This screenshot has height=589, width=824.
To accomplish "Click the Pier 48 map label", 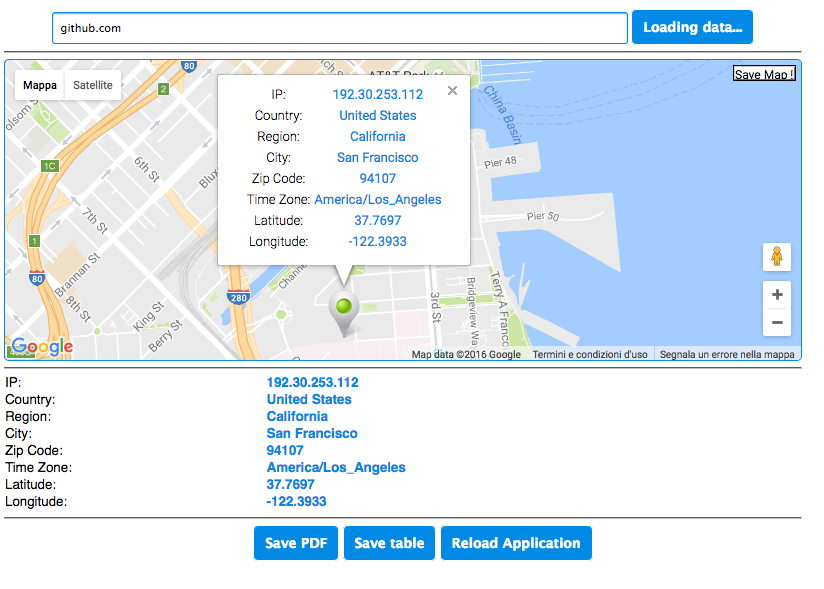I will pyautogui.click(x=500, y=162).
